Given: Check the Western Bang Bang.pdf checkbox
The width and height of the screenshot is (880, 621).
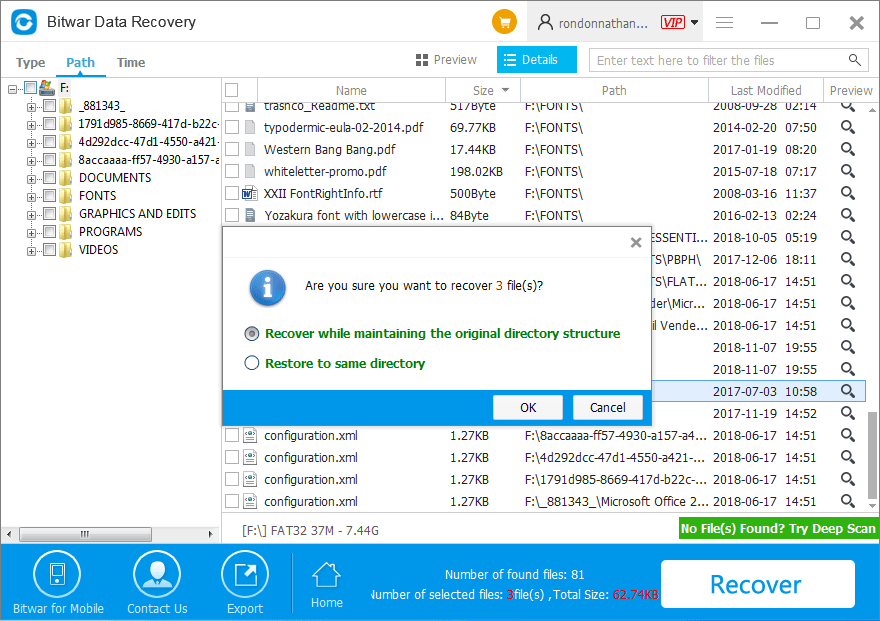Looking at the screenshot, I should pos(232,149).
